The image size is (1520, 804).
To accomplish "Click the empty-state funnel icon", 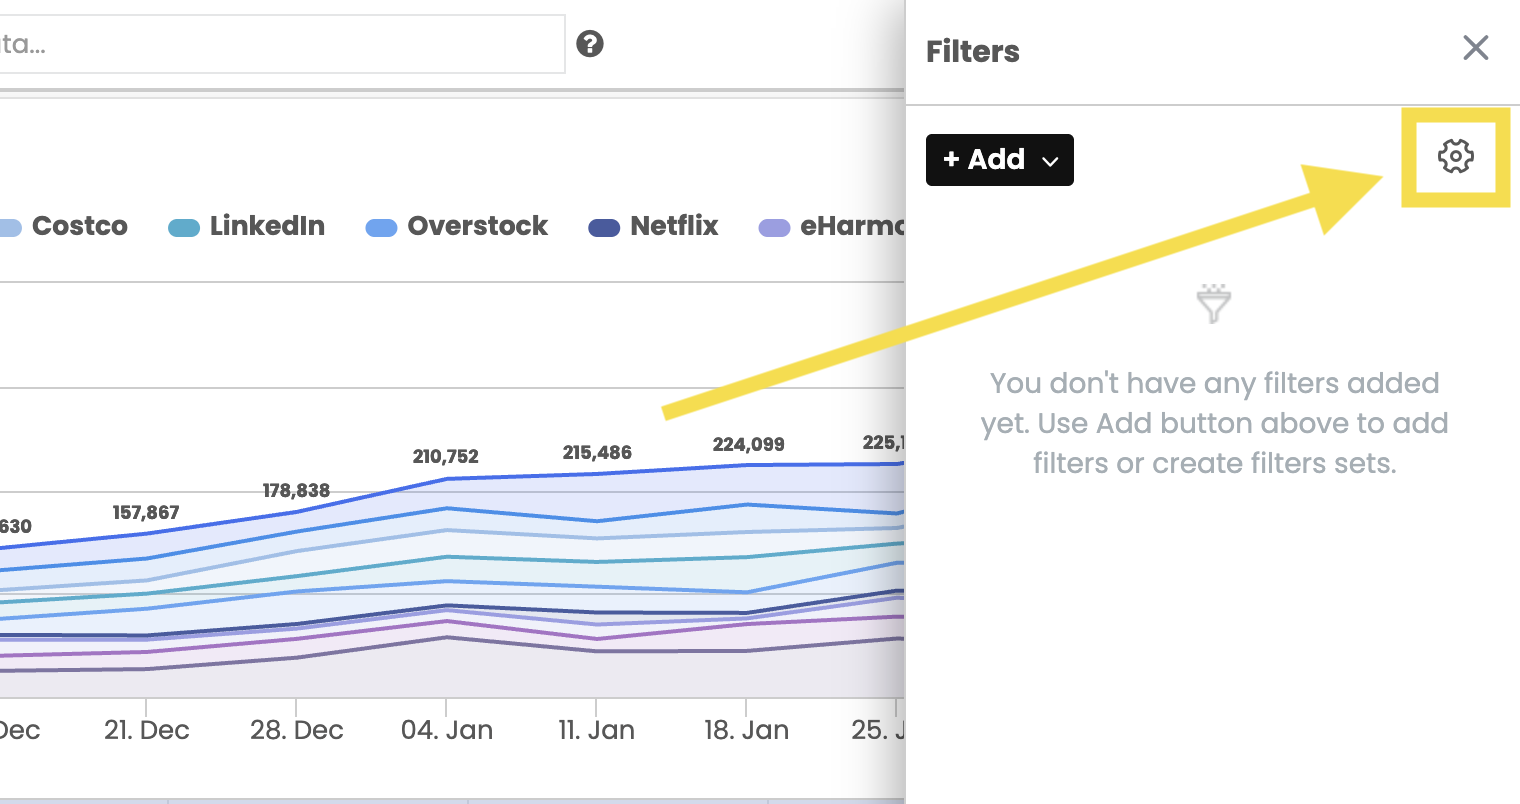I will (x=1213, y=303).
